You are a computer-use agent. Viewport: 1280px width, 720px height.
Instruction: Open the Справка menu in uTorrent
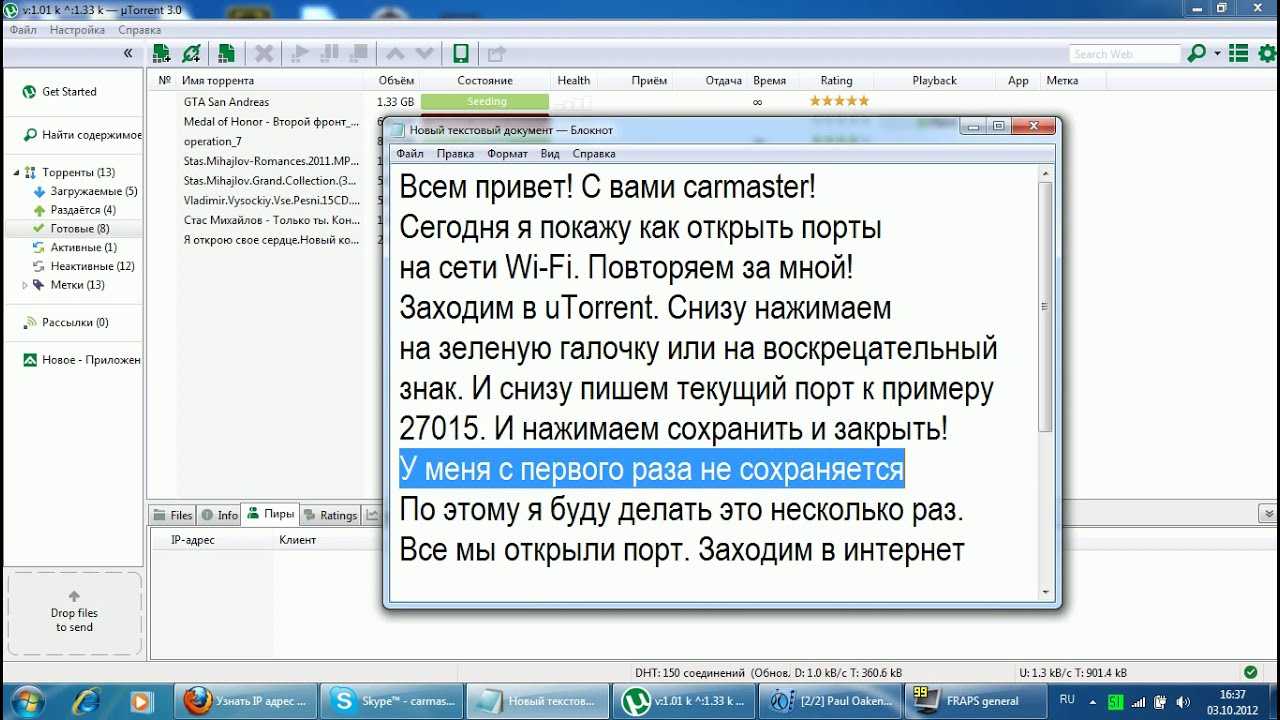[x=139, y=30]
